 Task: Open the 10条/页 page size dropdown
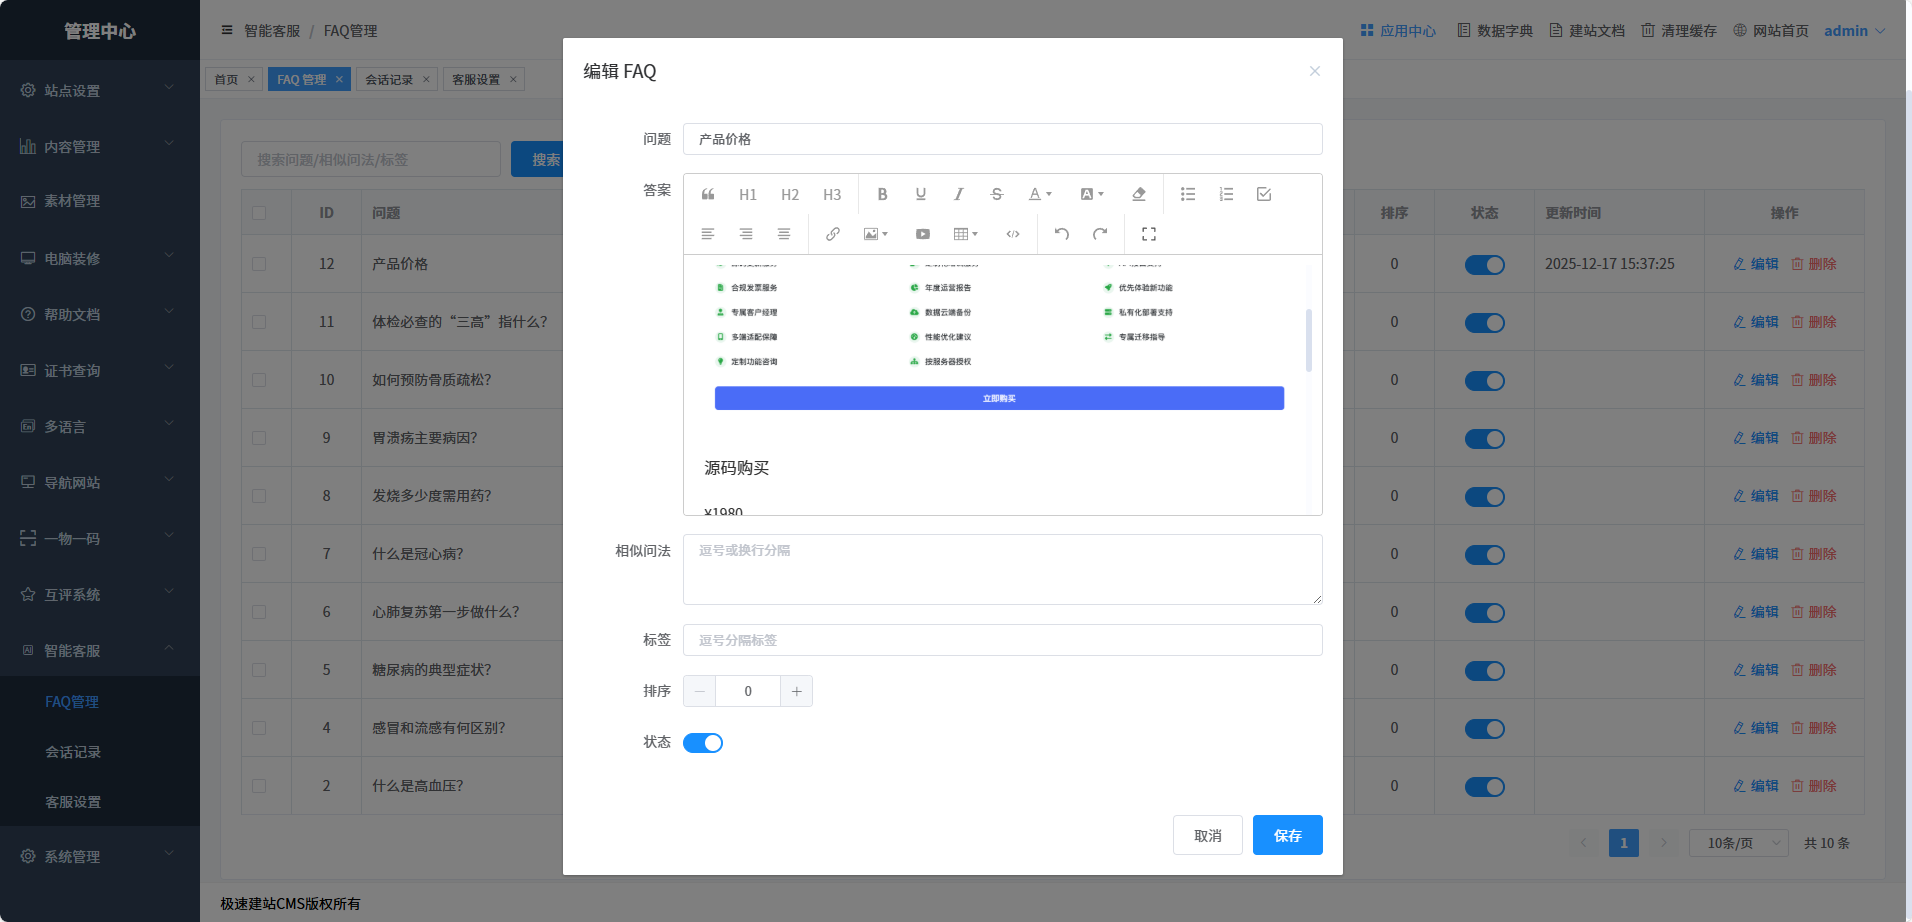click(x=1738, y=843)
